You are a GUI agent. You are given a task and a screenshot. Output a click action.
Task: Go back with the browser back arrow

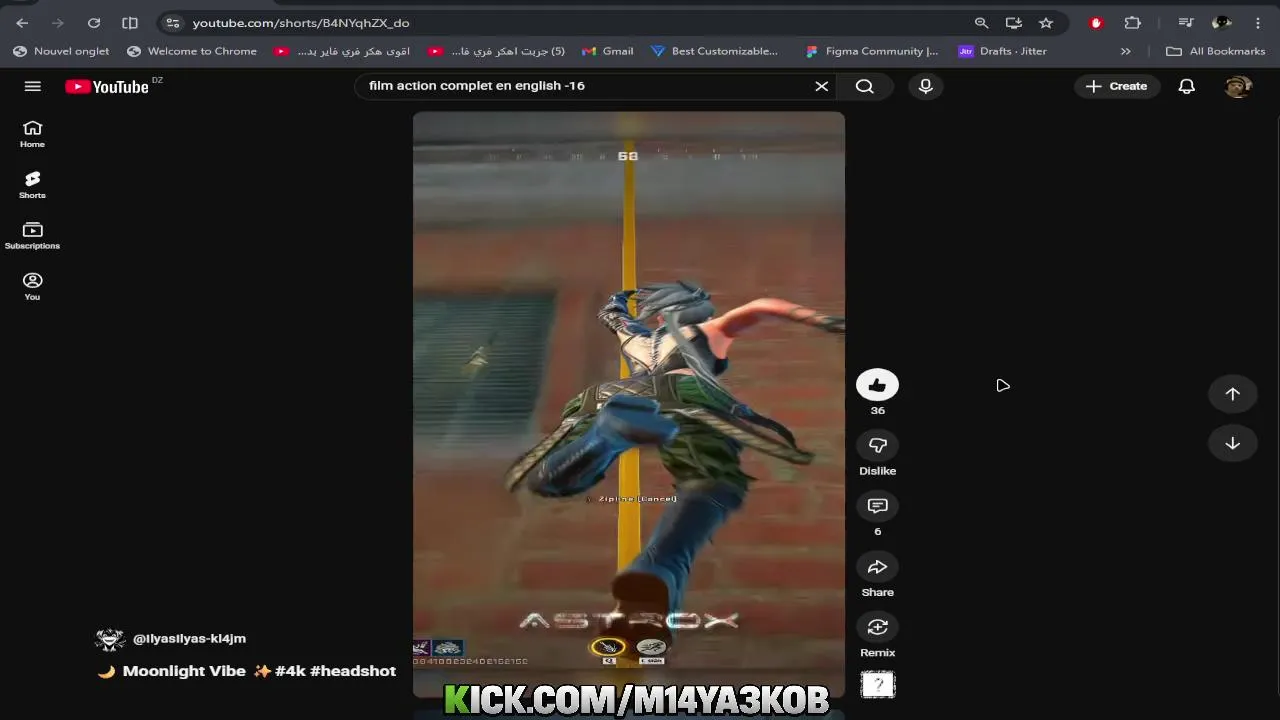click(x=22, y=23)
